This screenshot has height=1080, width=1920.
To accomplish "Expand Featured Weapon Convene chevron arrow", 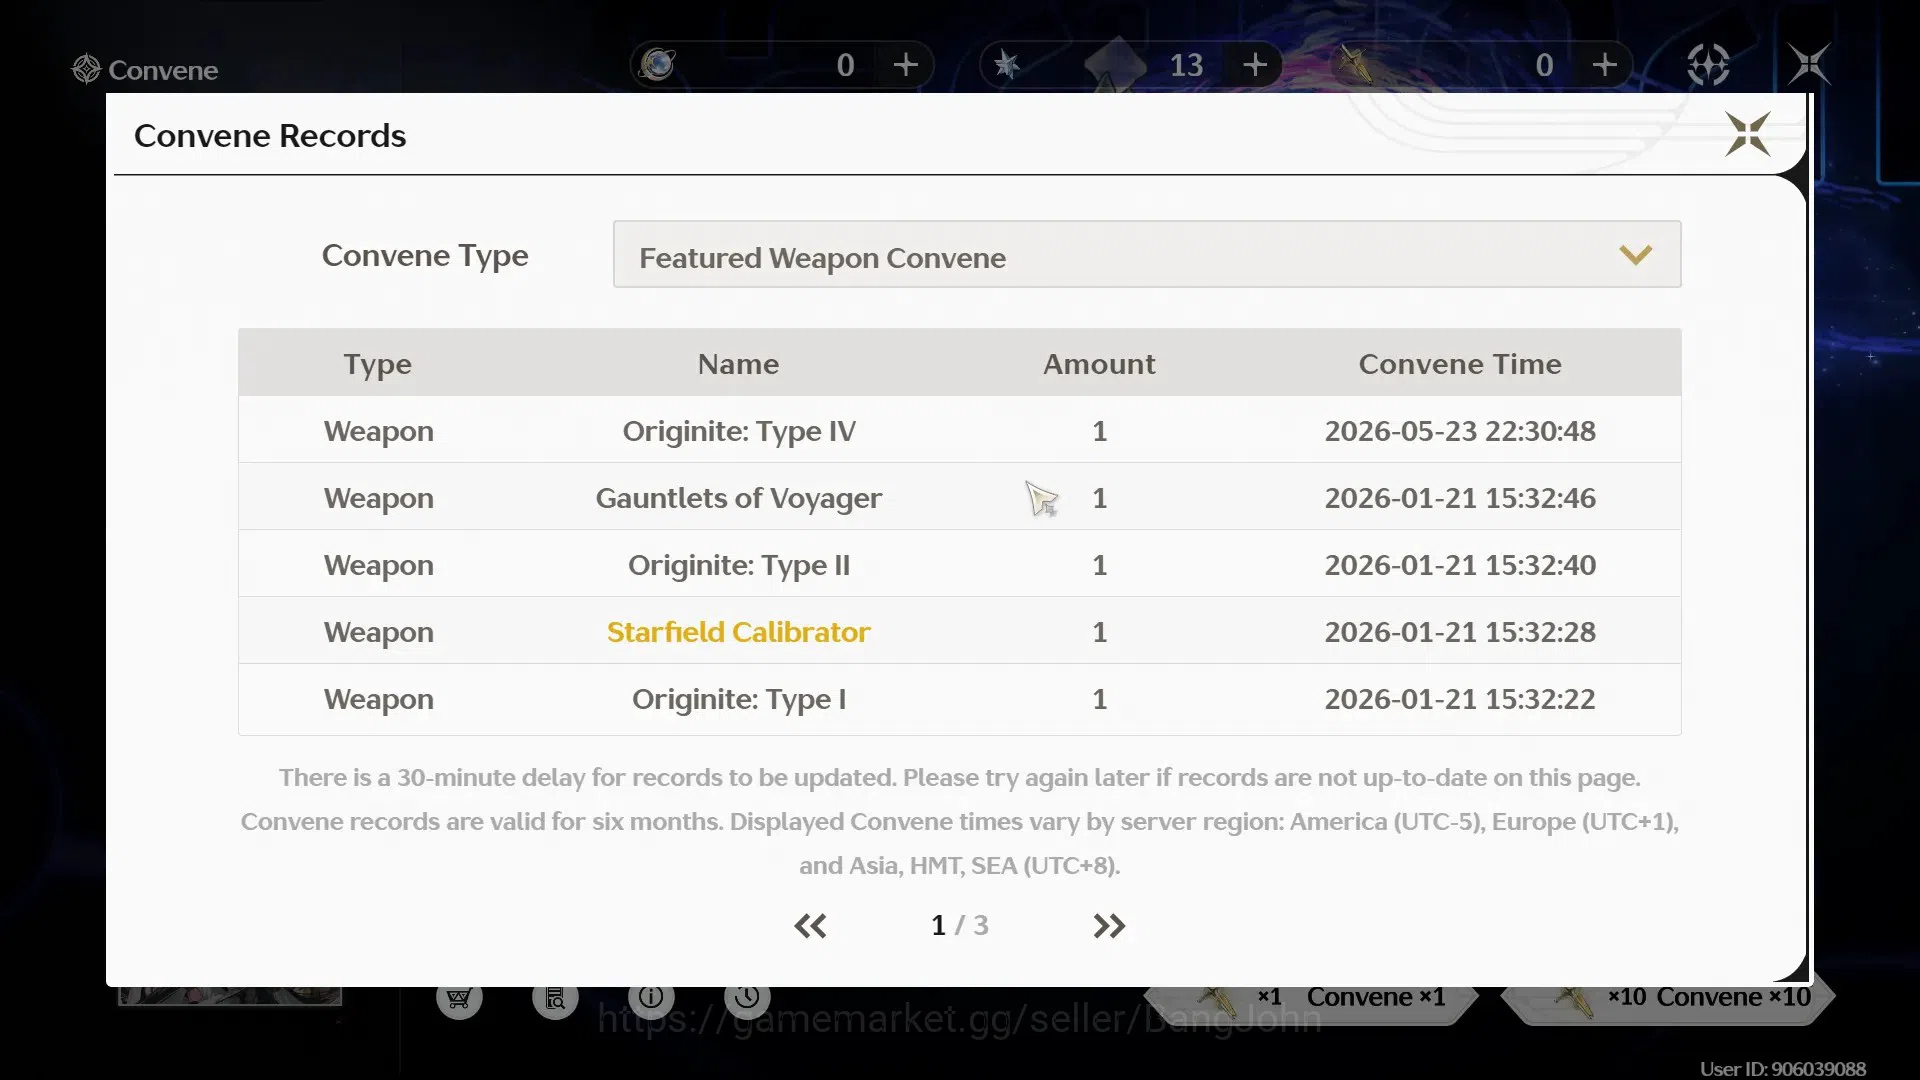I will (1635, 255).
